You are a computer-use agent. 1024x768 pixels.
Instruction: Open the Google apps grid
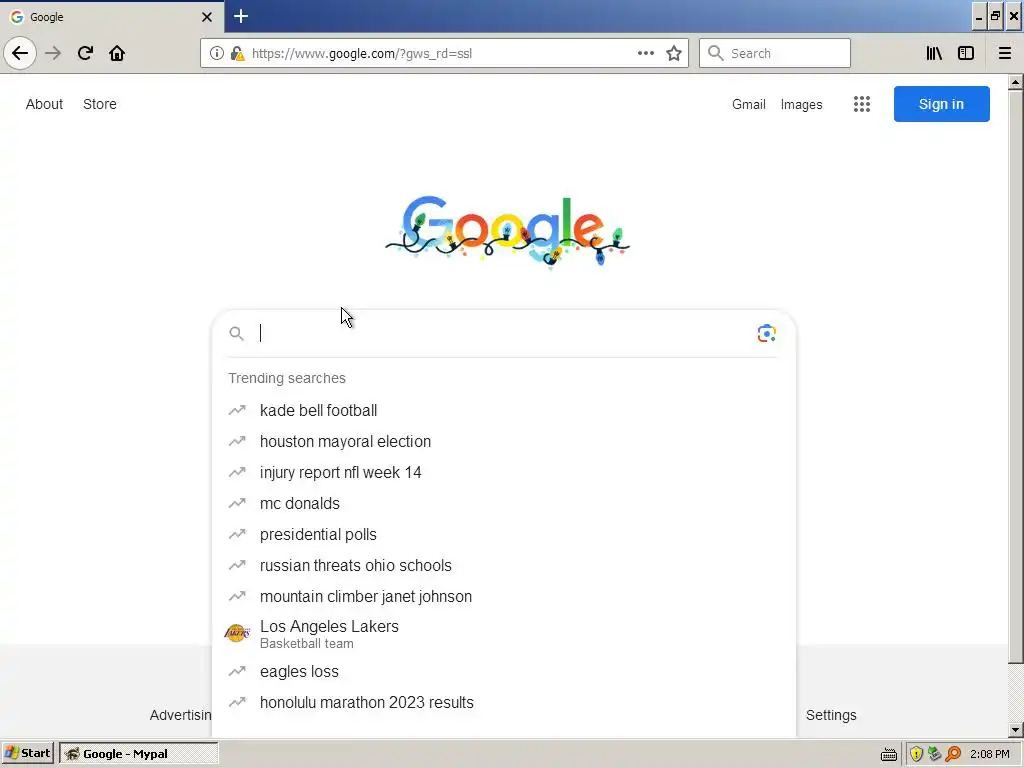click(x=862, y=104)
